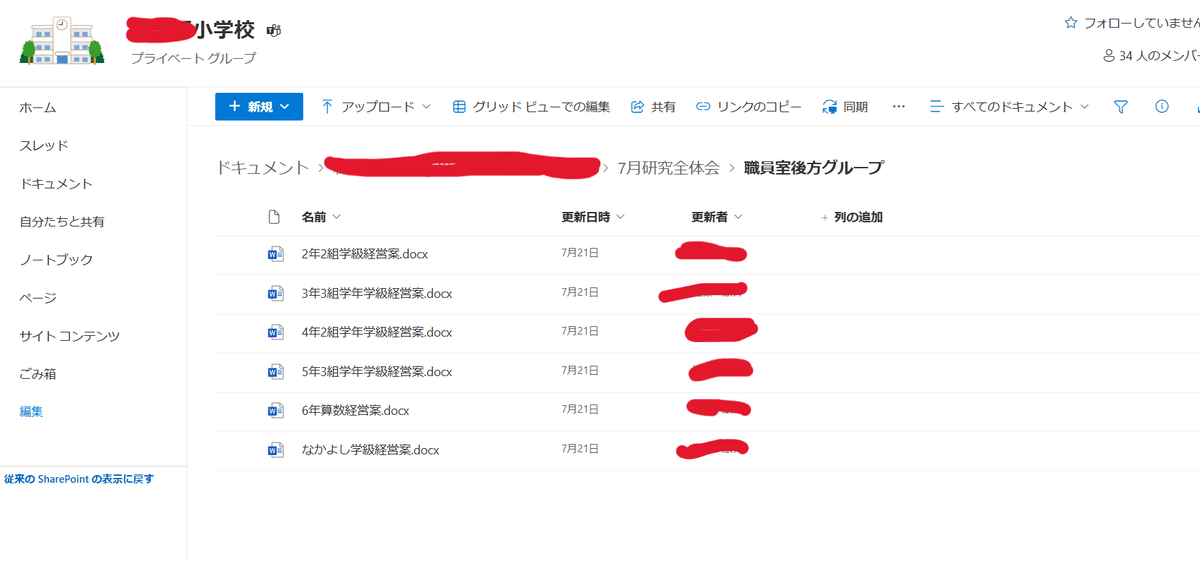Open なかよし学級経営案.docx
The width and height of the screenshot is (1200, 561).
pos(371,450)
